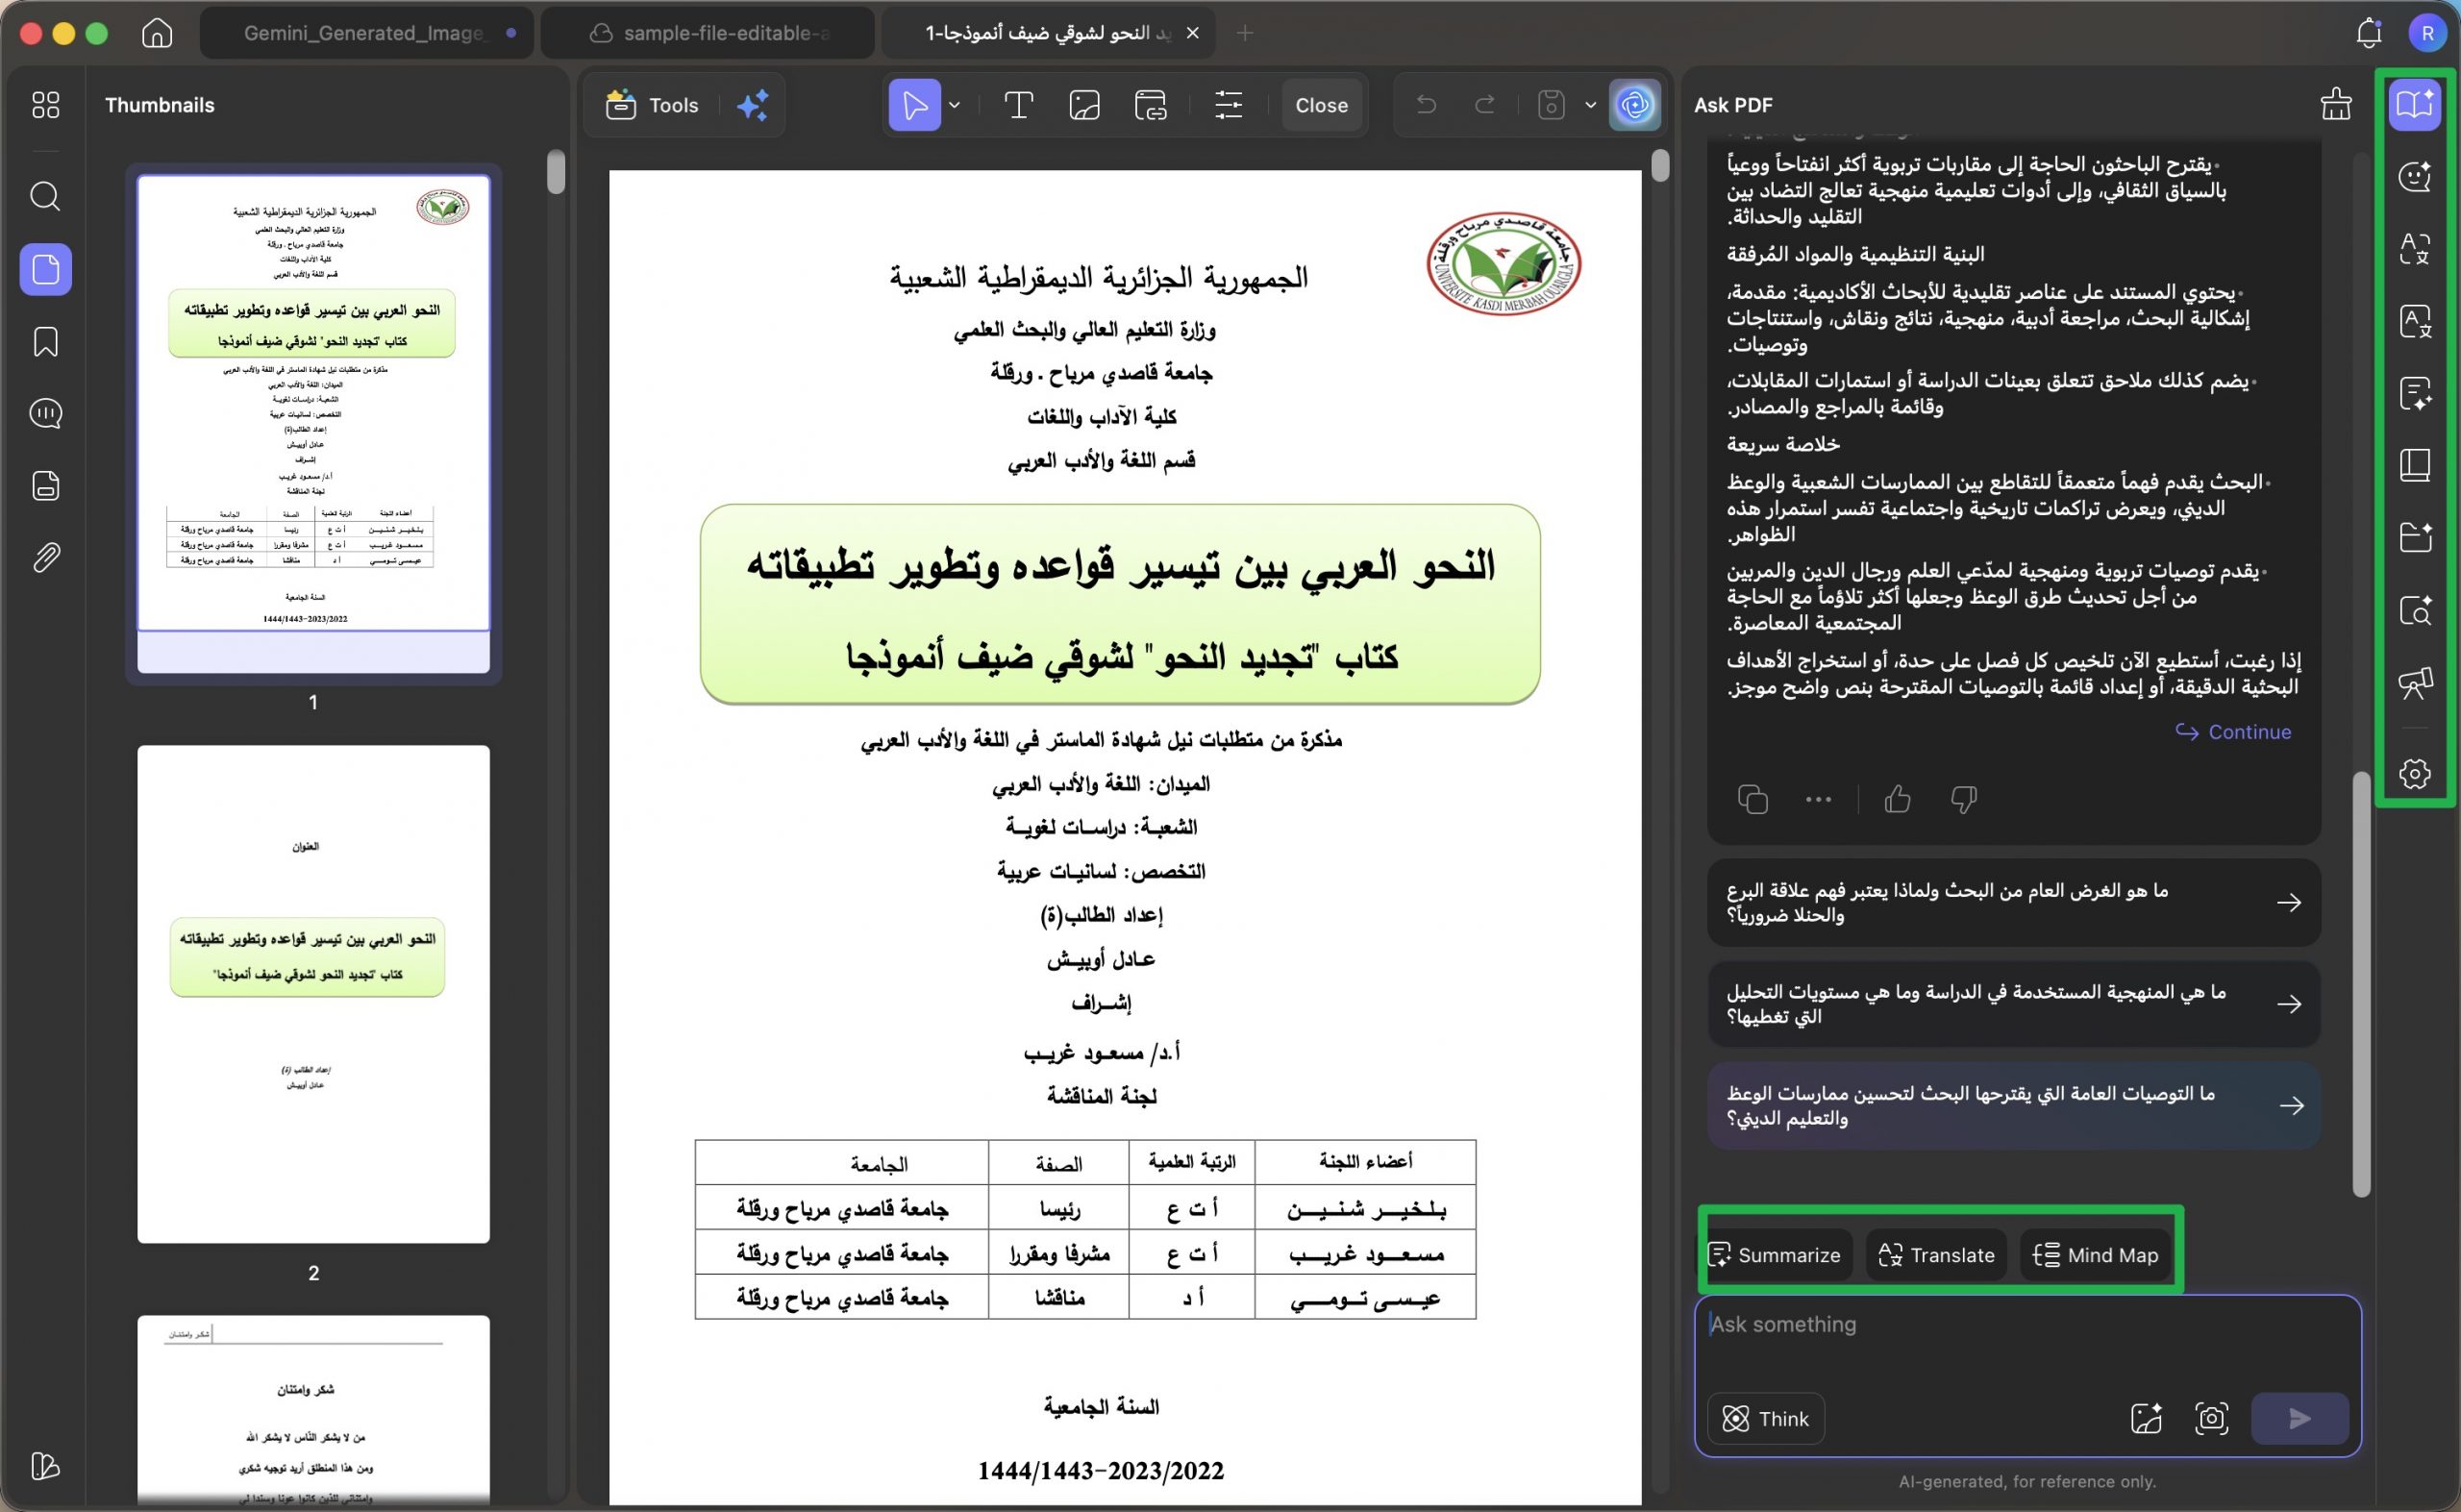Select suggested question about المنهجية المستخدمة
Screen dimensions: 2461x1512
pos(2013,1004)
